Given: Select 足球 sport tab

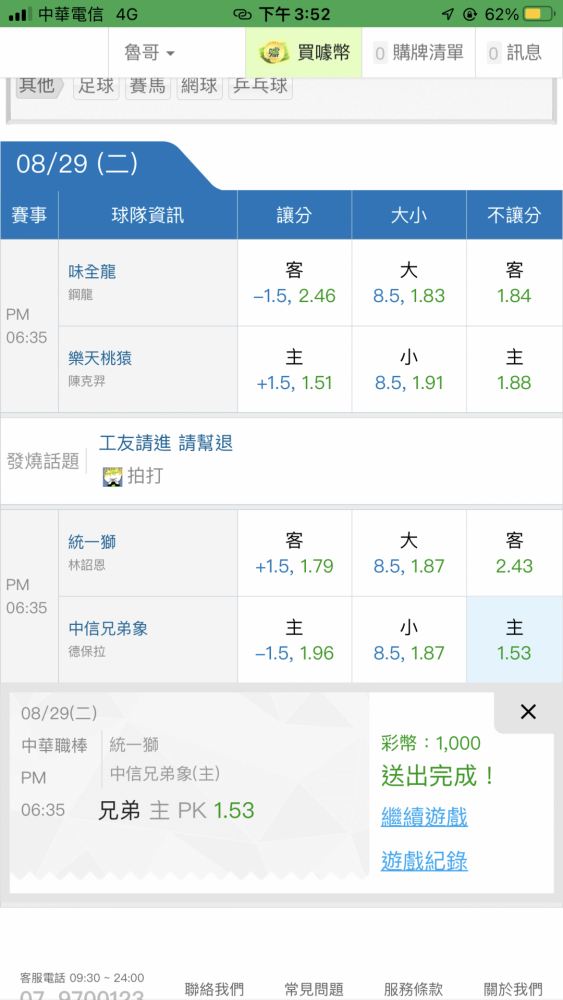Looking at the screenshot, I should tap(96, 87).
